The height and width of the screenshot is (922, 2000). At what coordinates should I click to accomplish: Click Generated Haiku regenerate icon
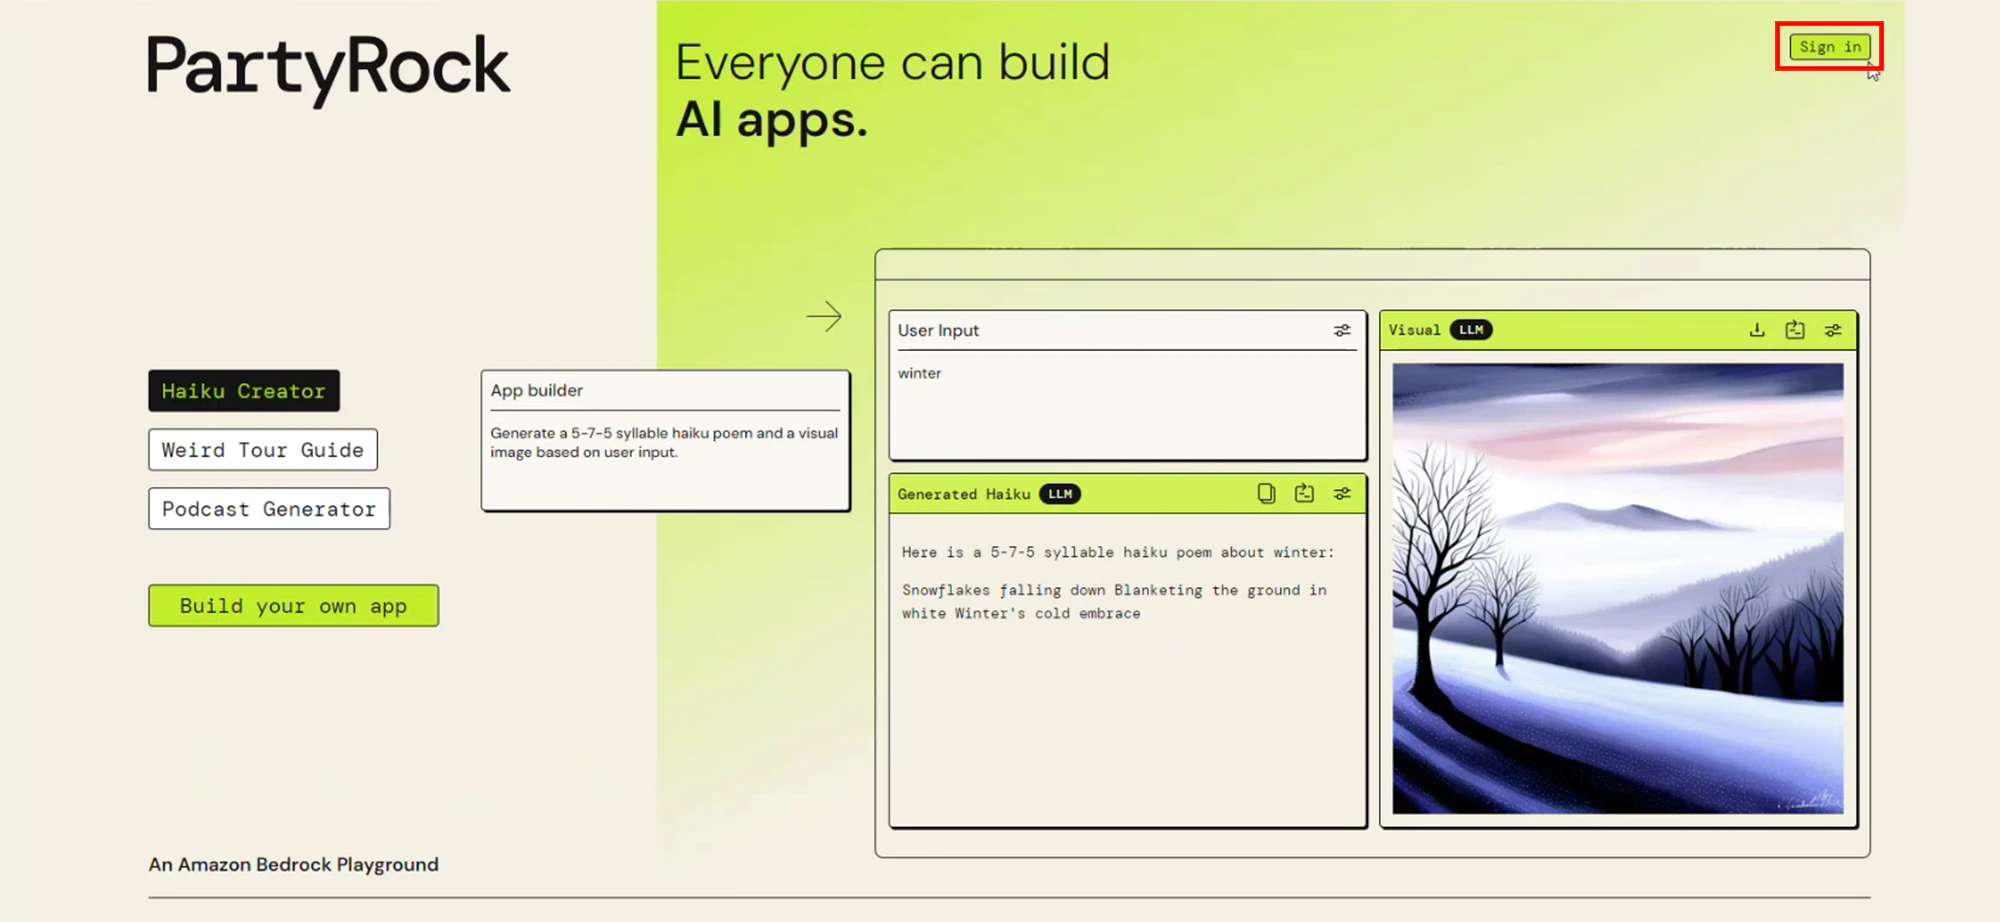click(1304, 494)
